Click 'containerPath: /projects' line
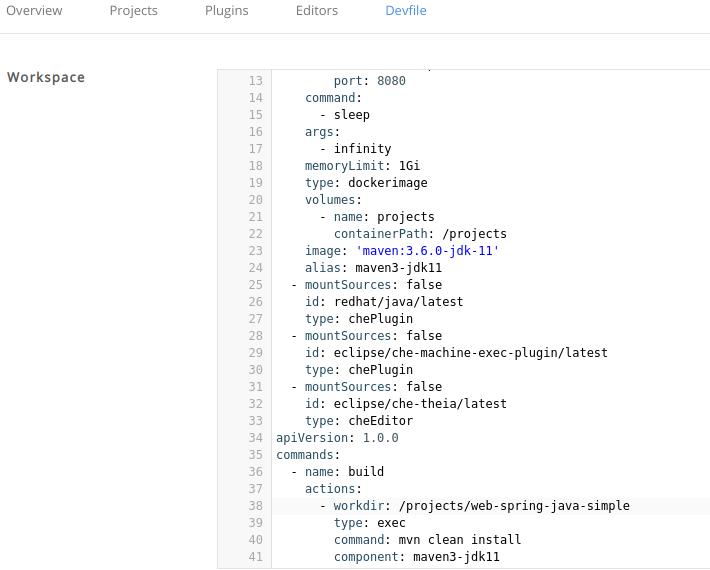710x570 pixels. click(420, 234)
